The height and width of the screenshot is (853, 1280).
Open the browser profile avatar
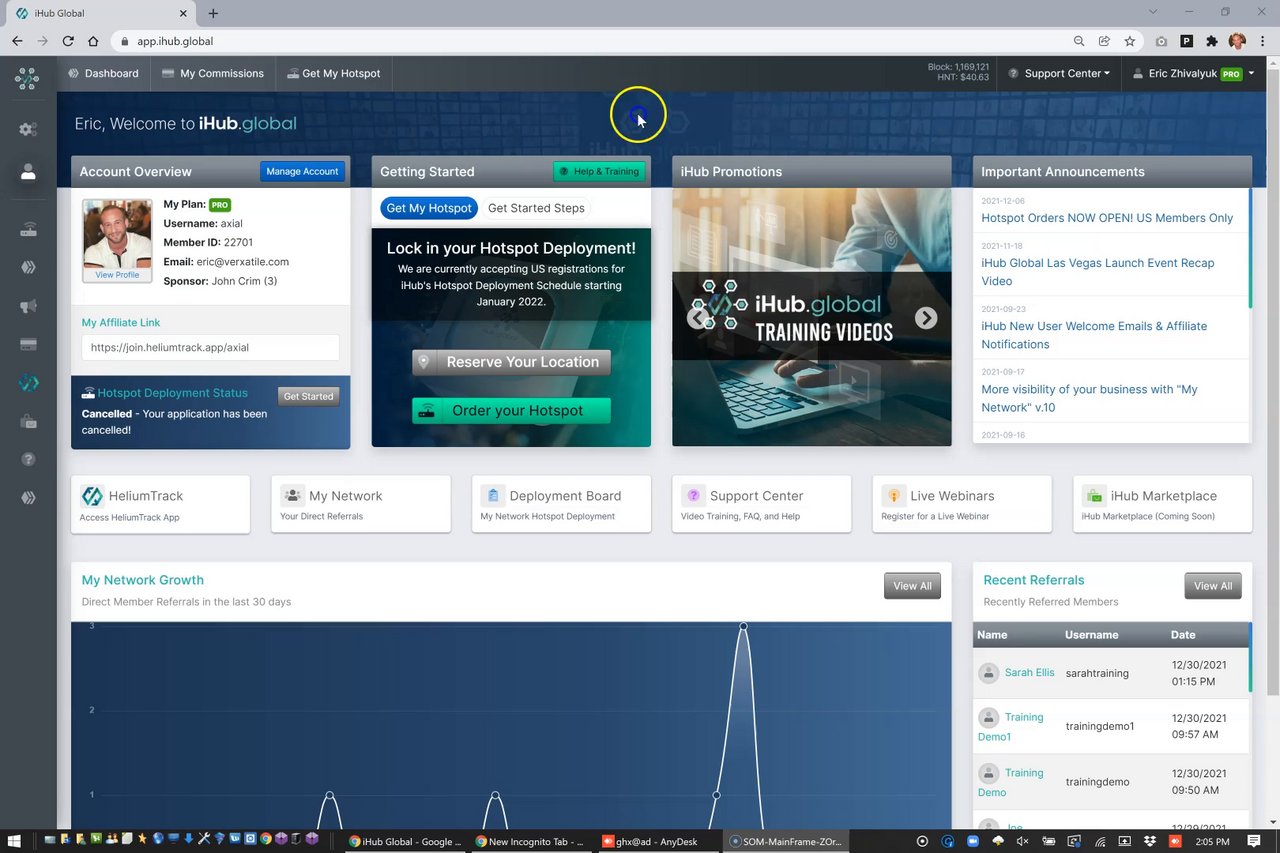[x=1237, y=41]
